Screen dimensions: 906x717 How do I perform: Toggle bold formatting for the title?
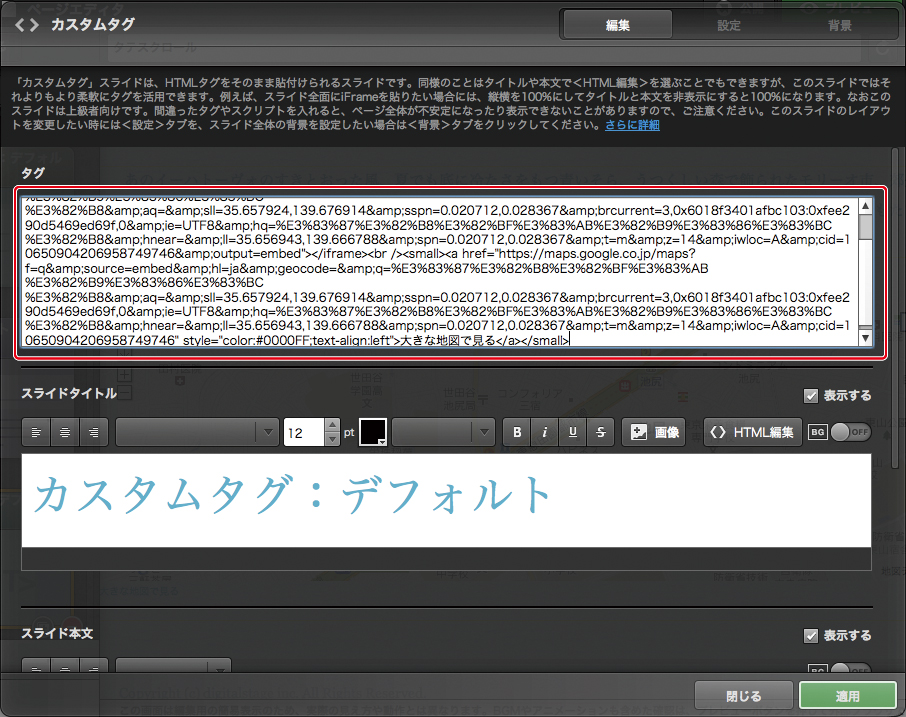pos(517,432)
